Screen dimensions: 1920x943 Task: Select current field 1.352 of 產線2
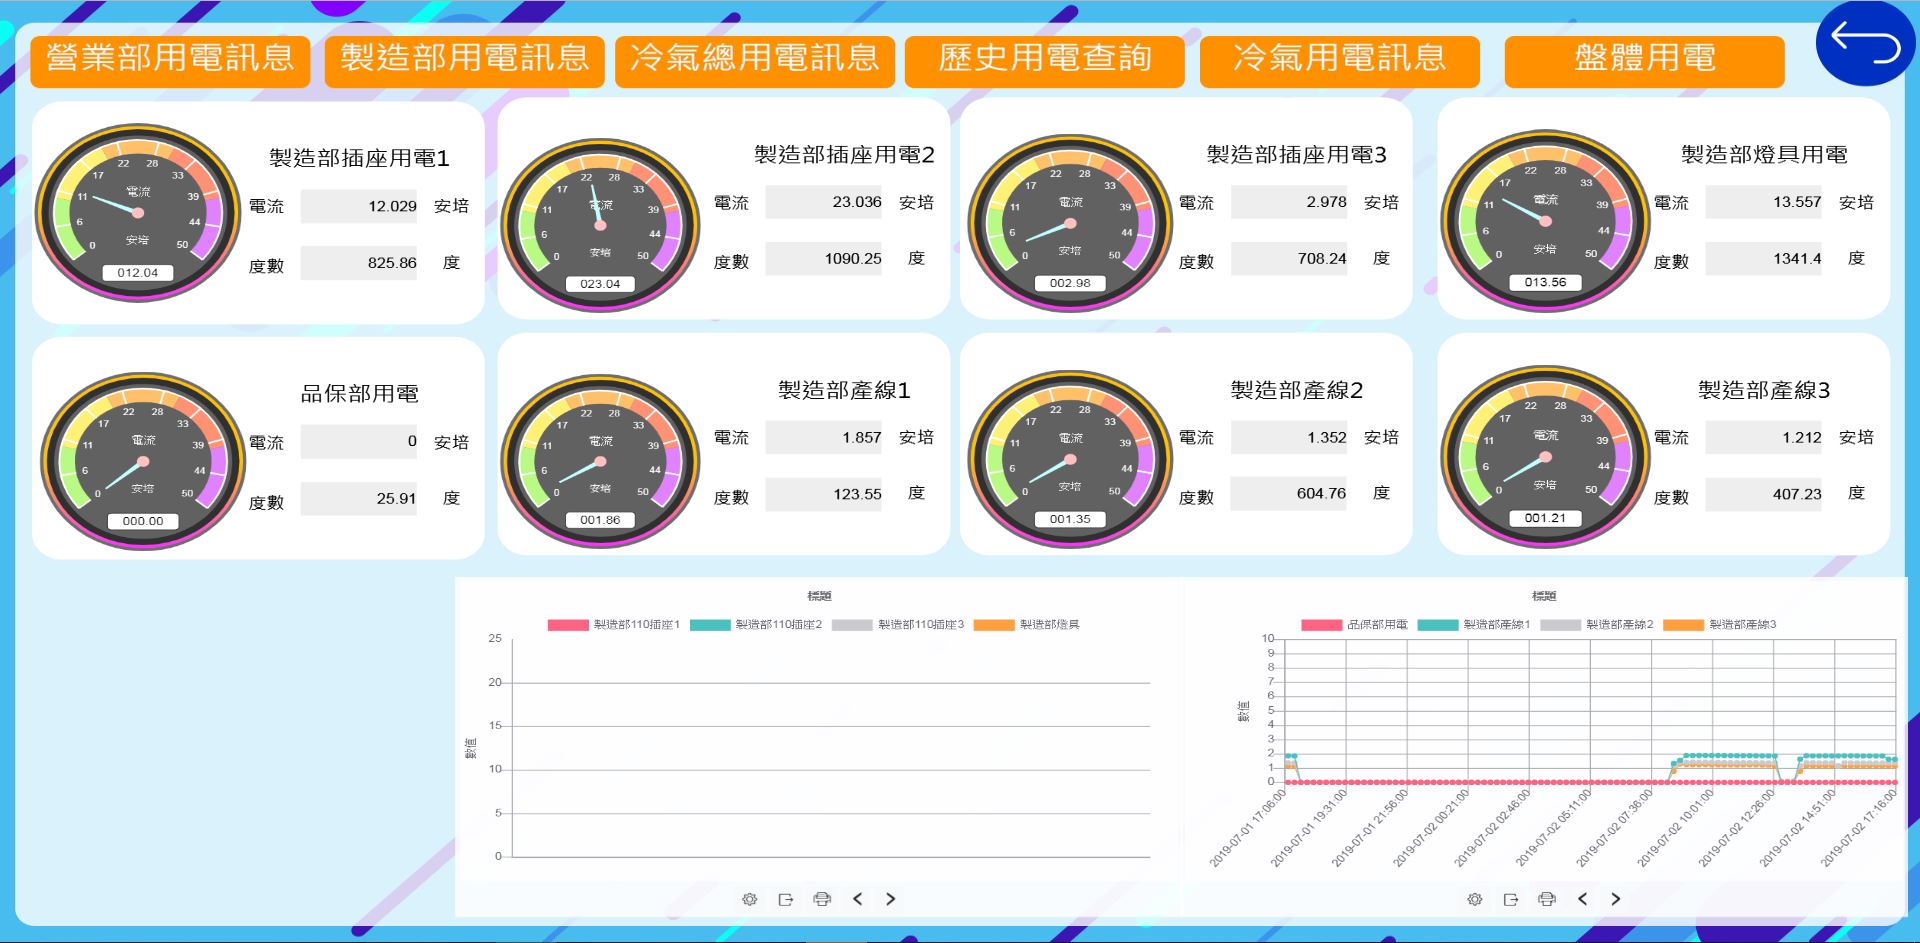1289,438
